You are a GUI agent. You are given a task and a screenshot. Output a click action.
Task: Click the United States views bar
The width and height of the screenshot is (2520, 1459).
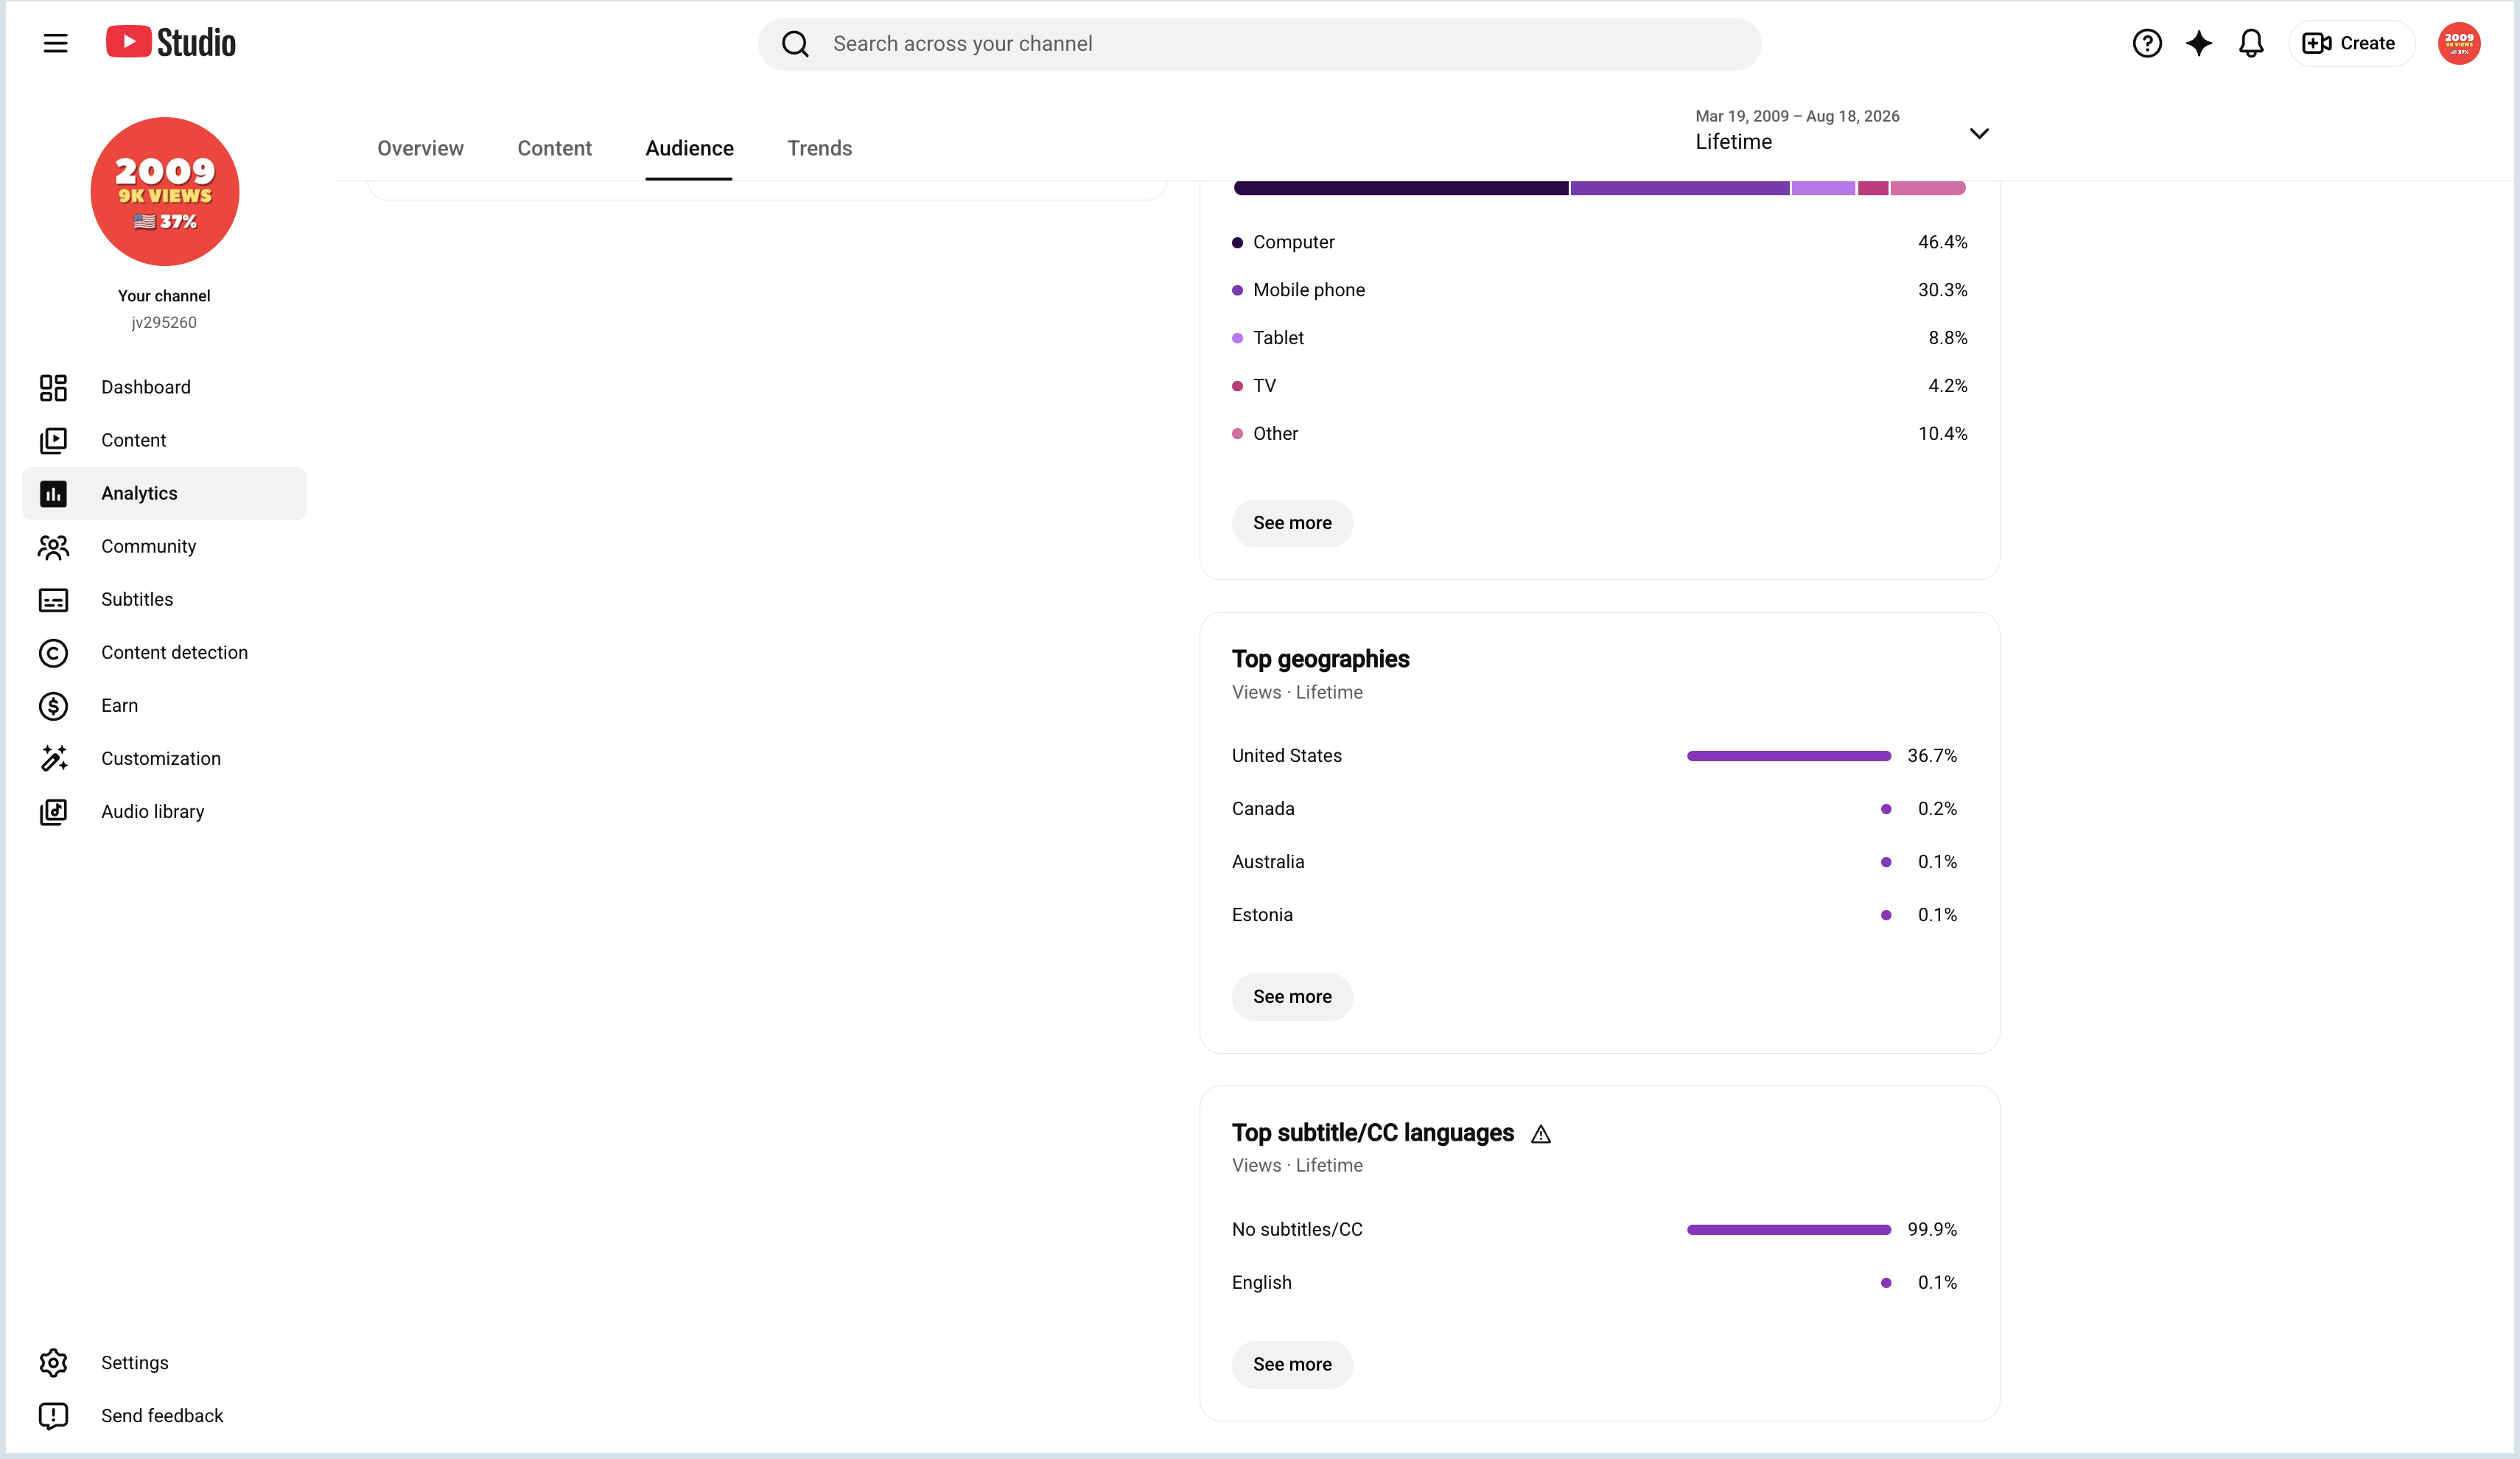[x=1789, y=756]
